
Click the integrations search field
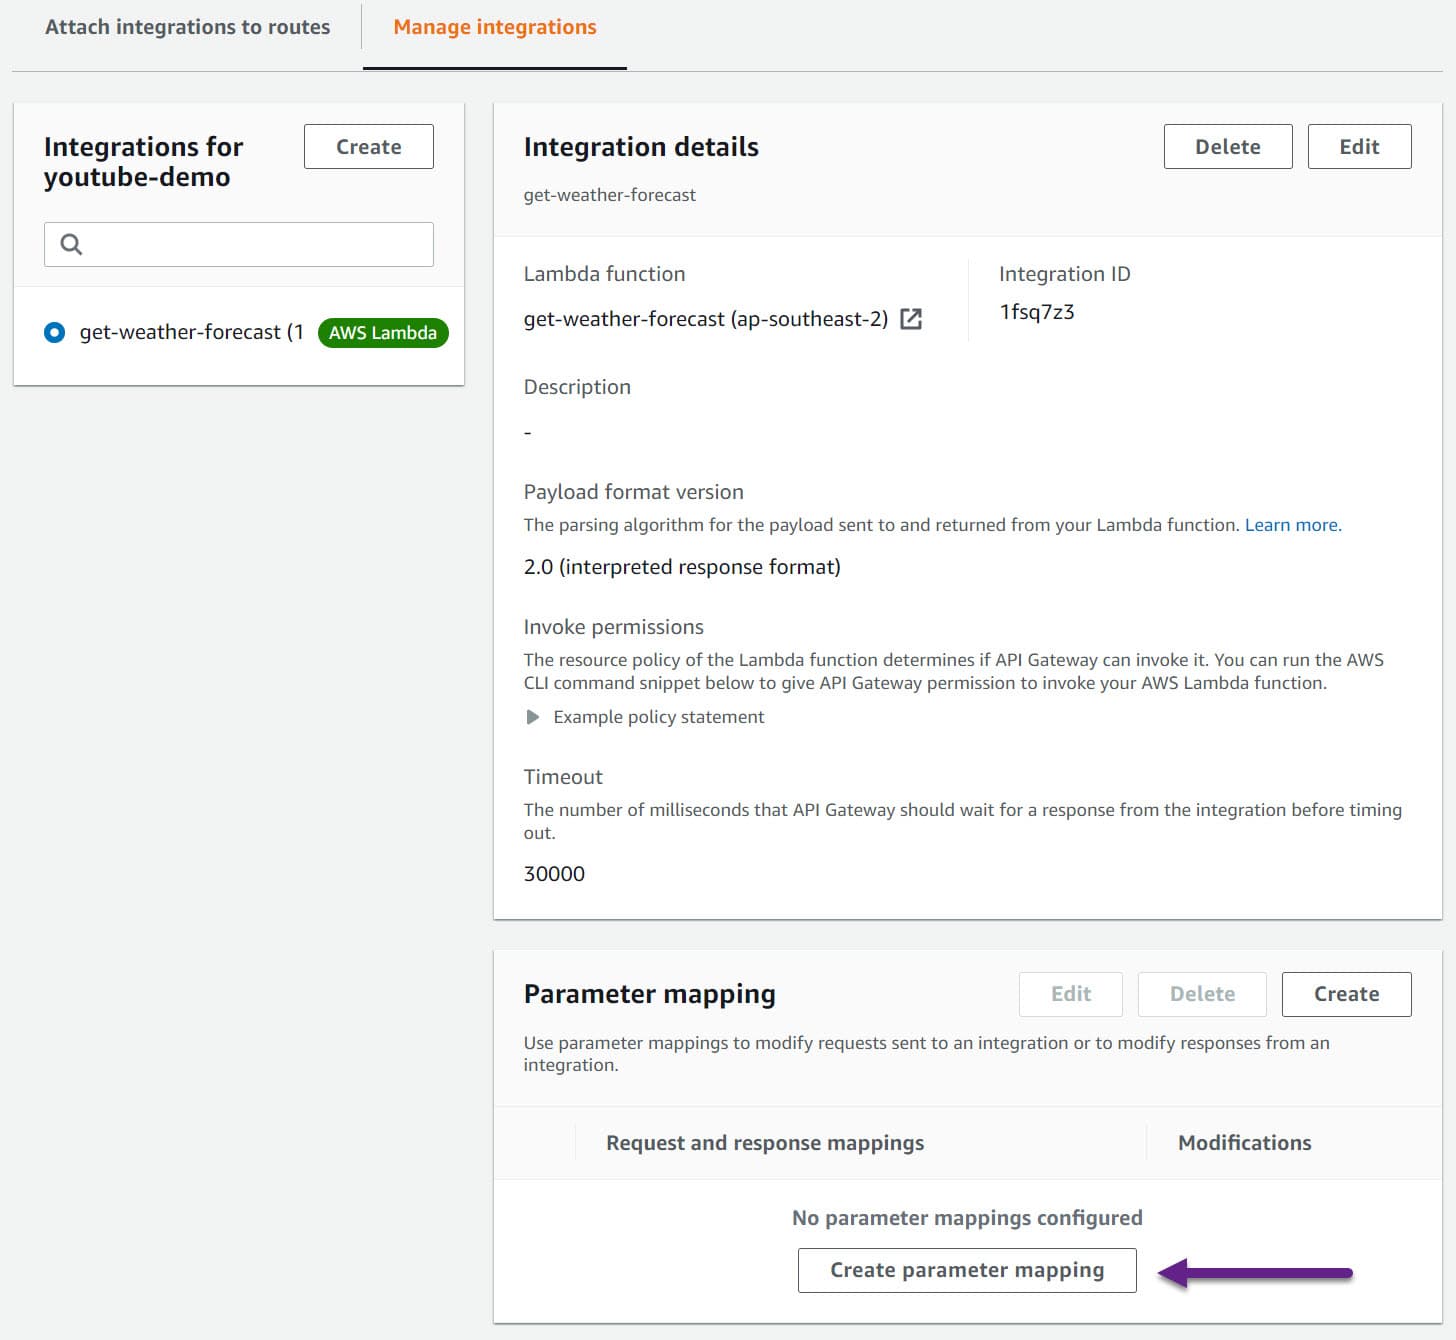click(x=239, y=244)
